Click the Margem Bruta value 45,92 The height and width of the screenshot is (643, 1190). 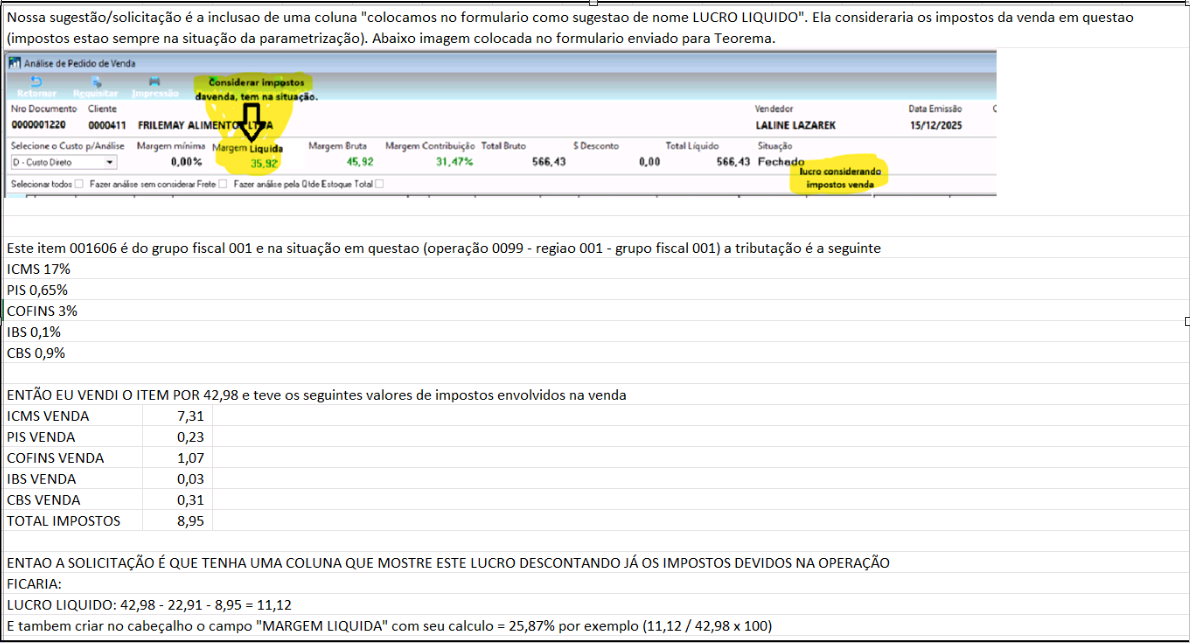(x=360, y=162)
